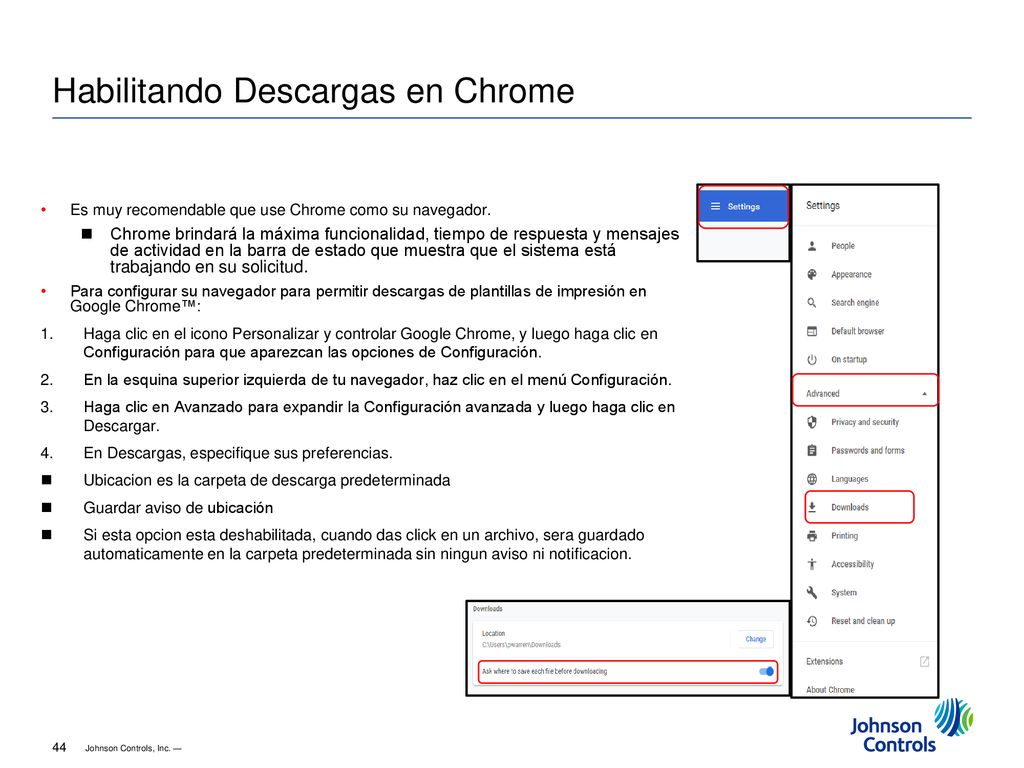Click the slide title Habilitando Descargas en Chrome
This screenshot has height=768, width=1024.
click(313, 91)
